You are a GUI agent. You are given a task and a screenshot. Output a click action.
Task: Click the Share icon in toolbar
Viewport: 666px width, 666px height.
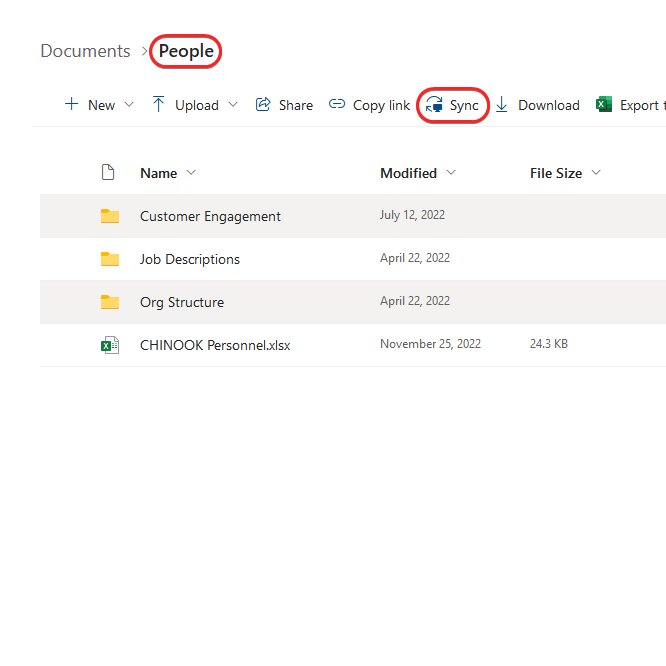click(263, 105)
